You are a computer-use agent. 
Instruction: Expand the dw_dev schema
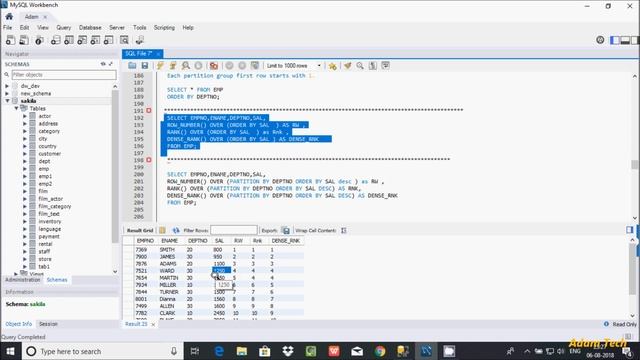pyautogui.click(x=7, y=86)
